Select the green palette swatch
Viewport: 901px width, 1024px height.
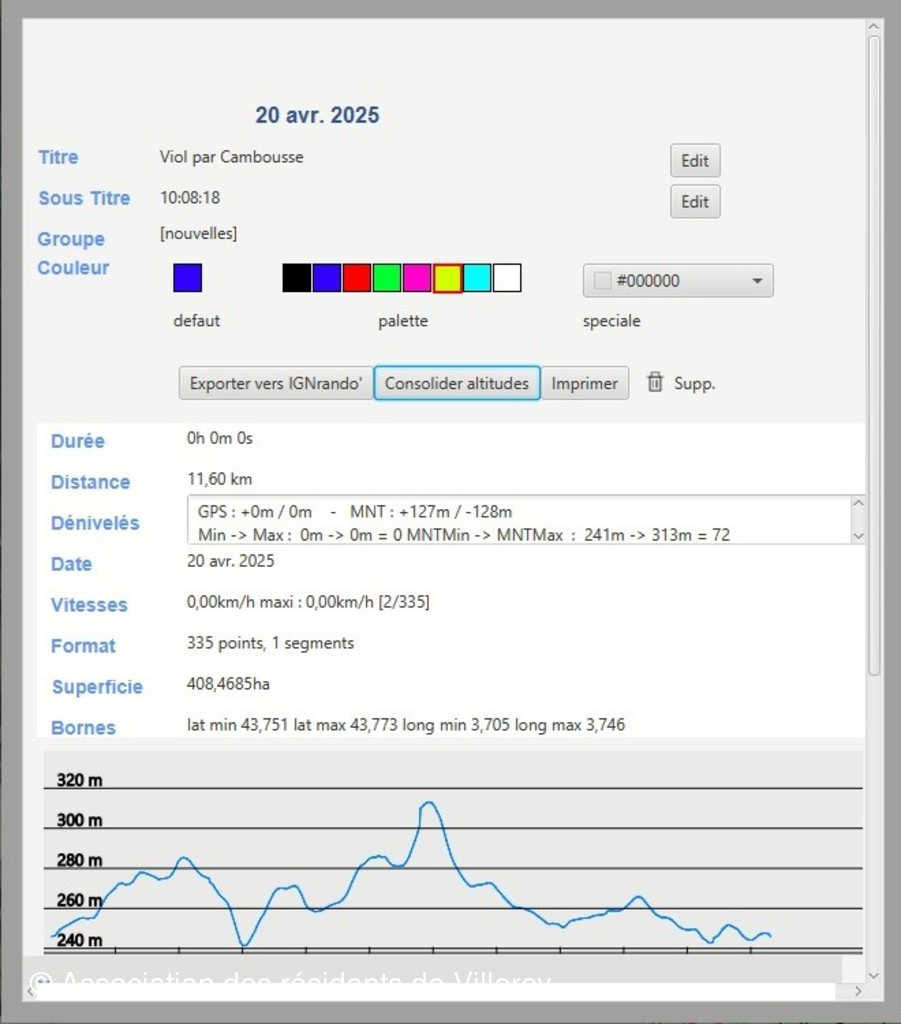pos(387,278)
